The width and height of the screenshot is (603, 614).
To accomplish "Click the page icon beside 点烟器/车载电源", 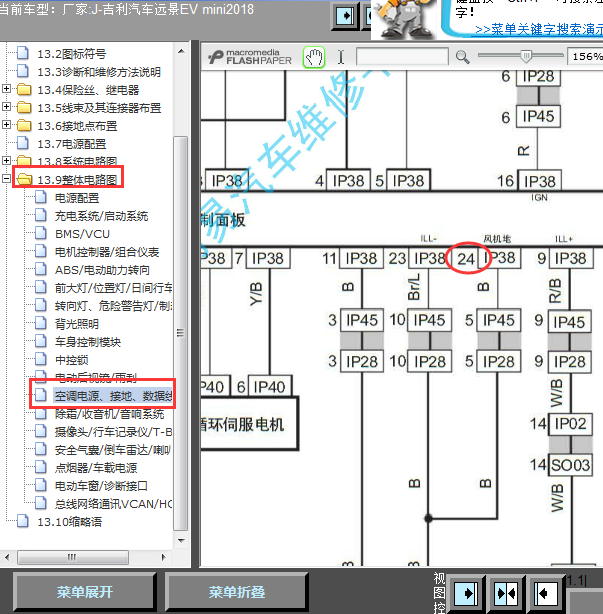I will [x=41, y=467].
